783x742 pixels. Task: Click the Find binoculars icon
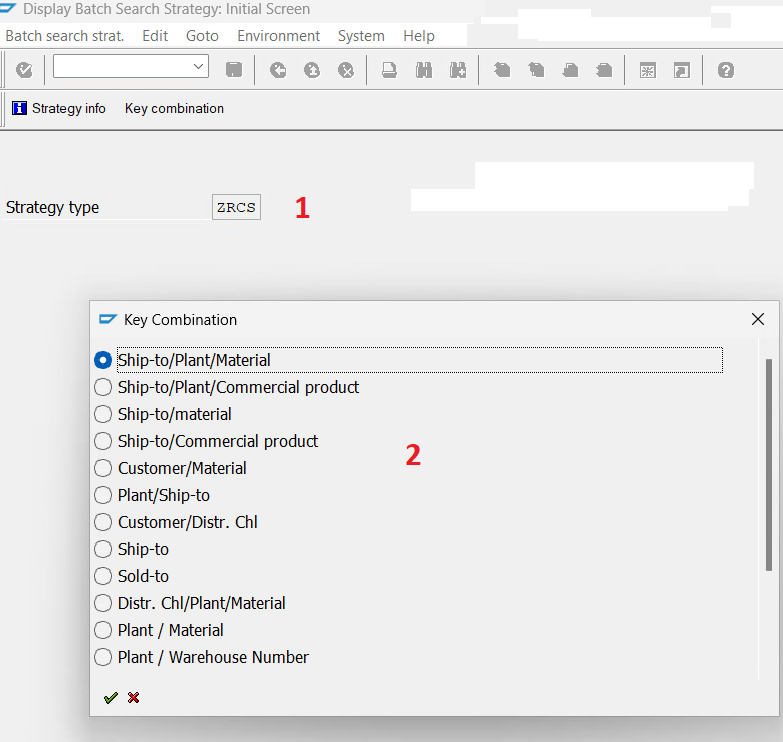click(424, 70)
